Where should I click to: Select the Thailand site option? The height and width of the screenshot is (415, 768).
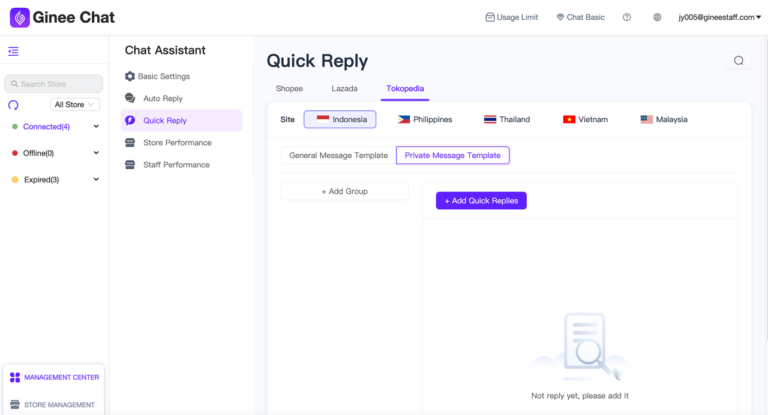[507, 119]
